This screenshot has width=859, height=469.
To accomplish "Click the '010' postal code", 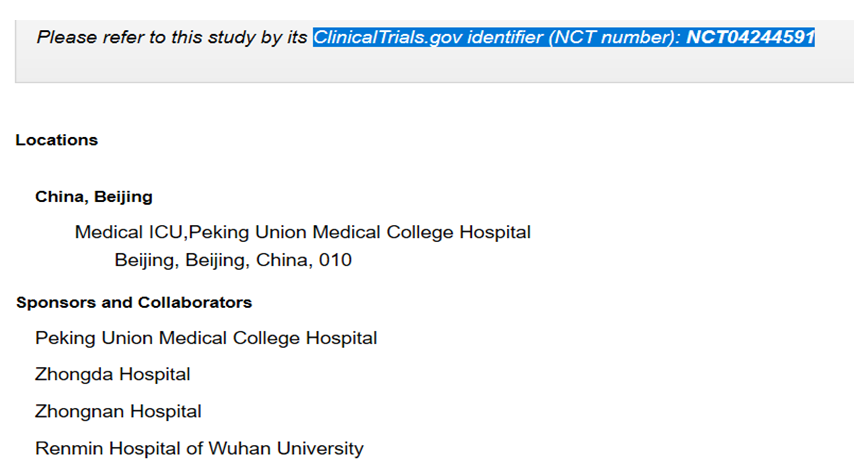I will click(x=335, y=260).
